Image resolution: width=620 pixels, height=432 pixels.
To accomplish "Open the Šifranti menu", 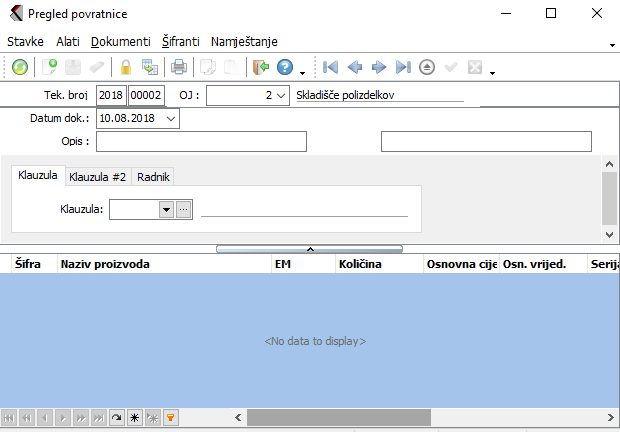I will [181, 41].
